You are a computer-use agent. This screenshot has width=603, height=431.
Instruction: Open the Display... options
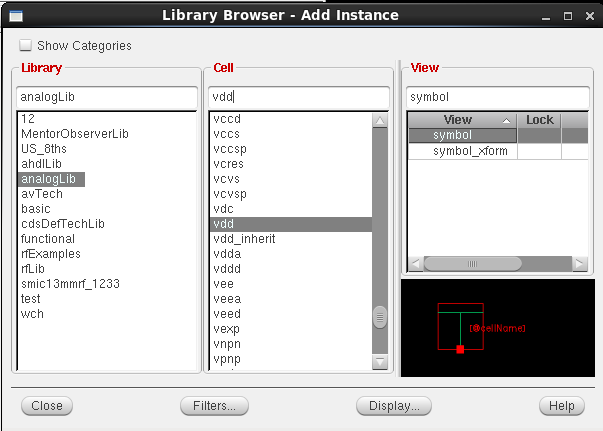point(394,406)
